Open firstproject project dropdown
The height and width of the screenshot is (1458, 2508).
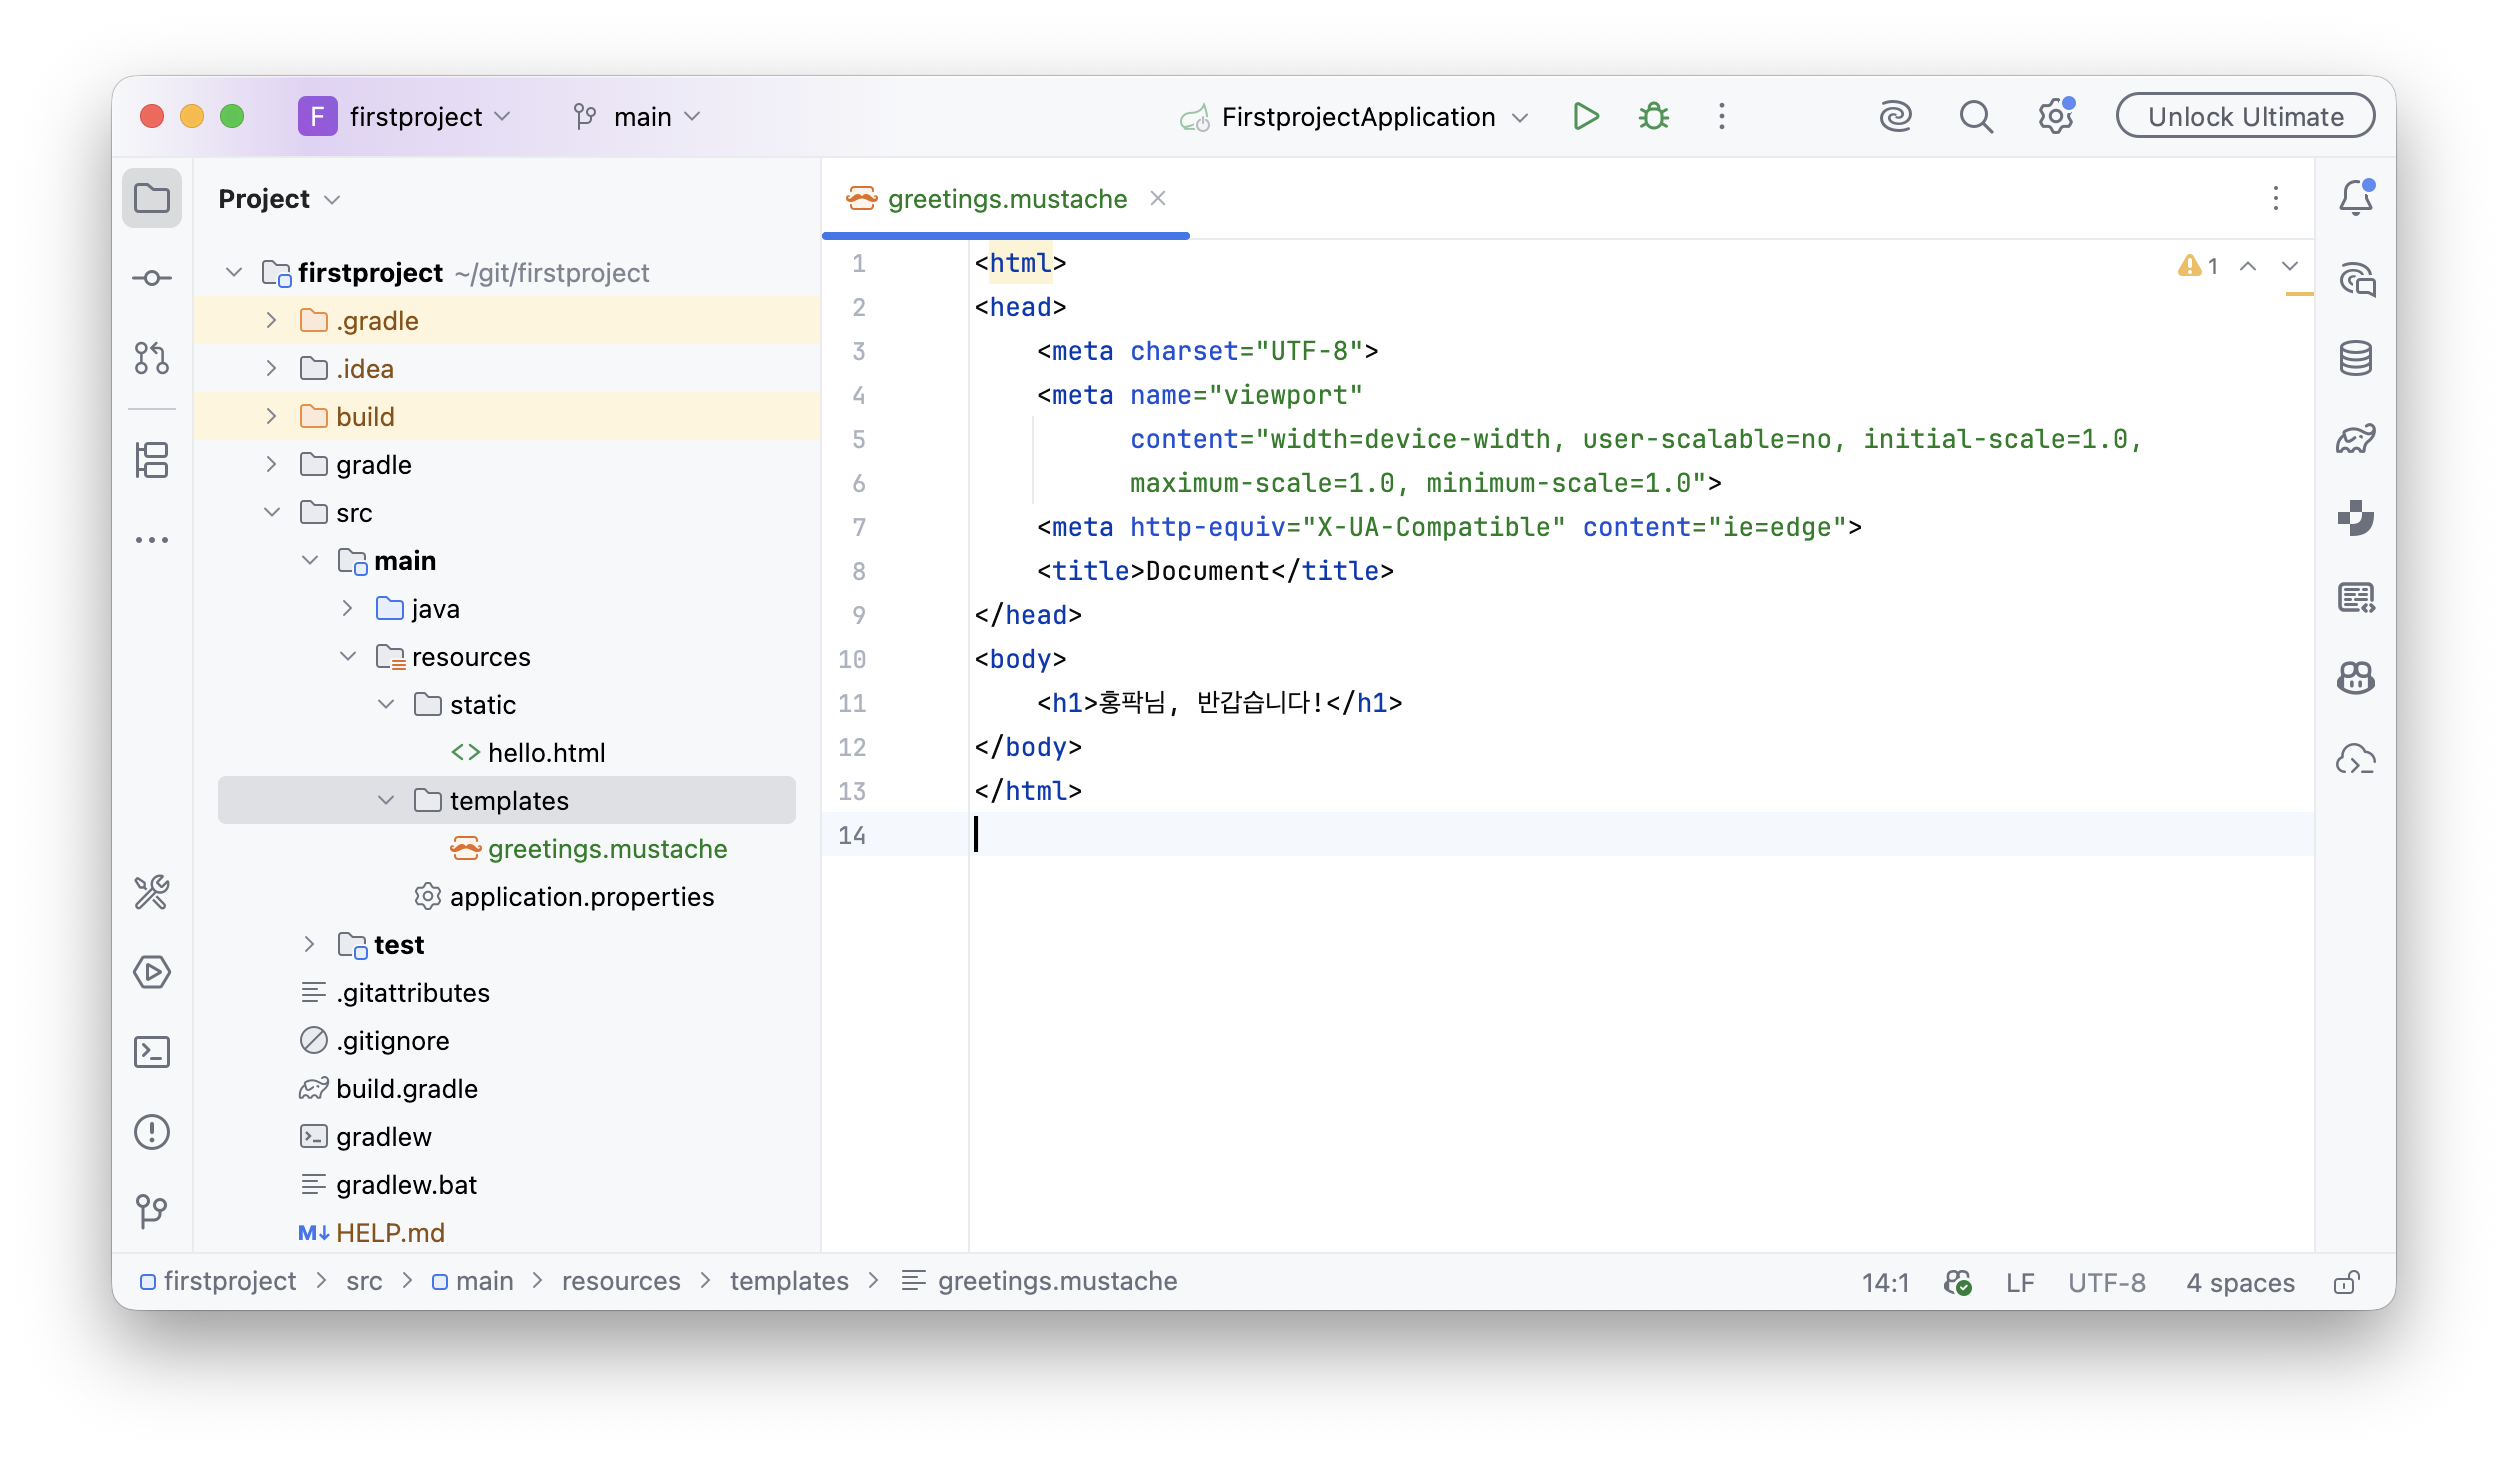[406, 117]
